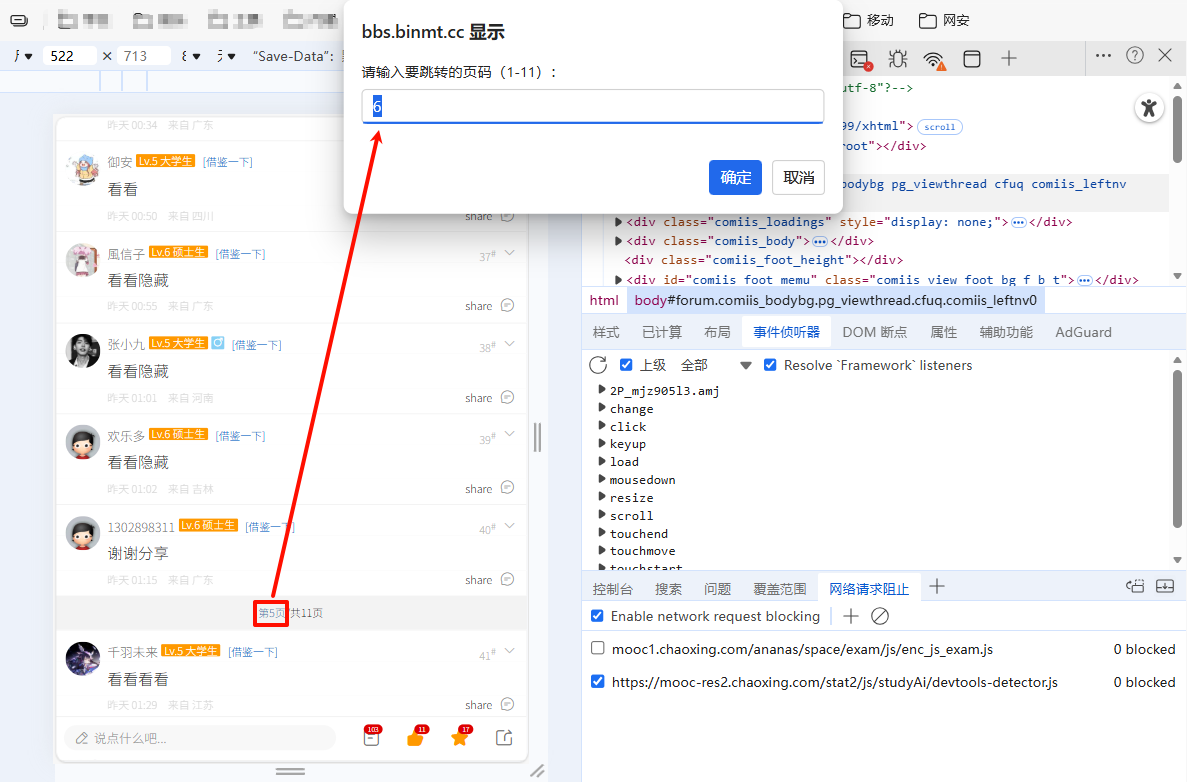This screenshot has height=782, width=1187.
Task: Click the event listeners panel scrollbar
Action: click(x=1177, y=450)
